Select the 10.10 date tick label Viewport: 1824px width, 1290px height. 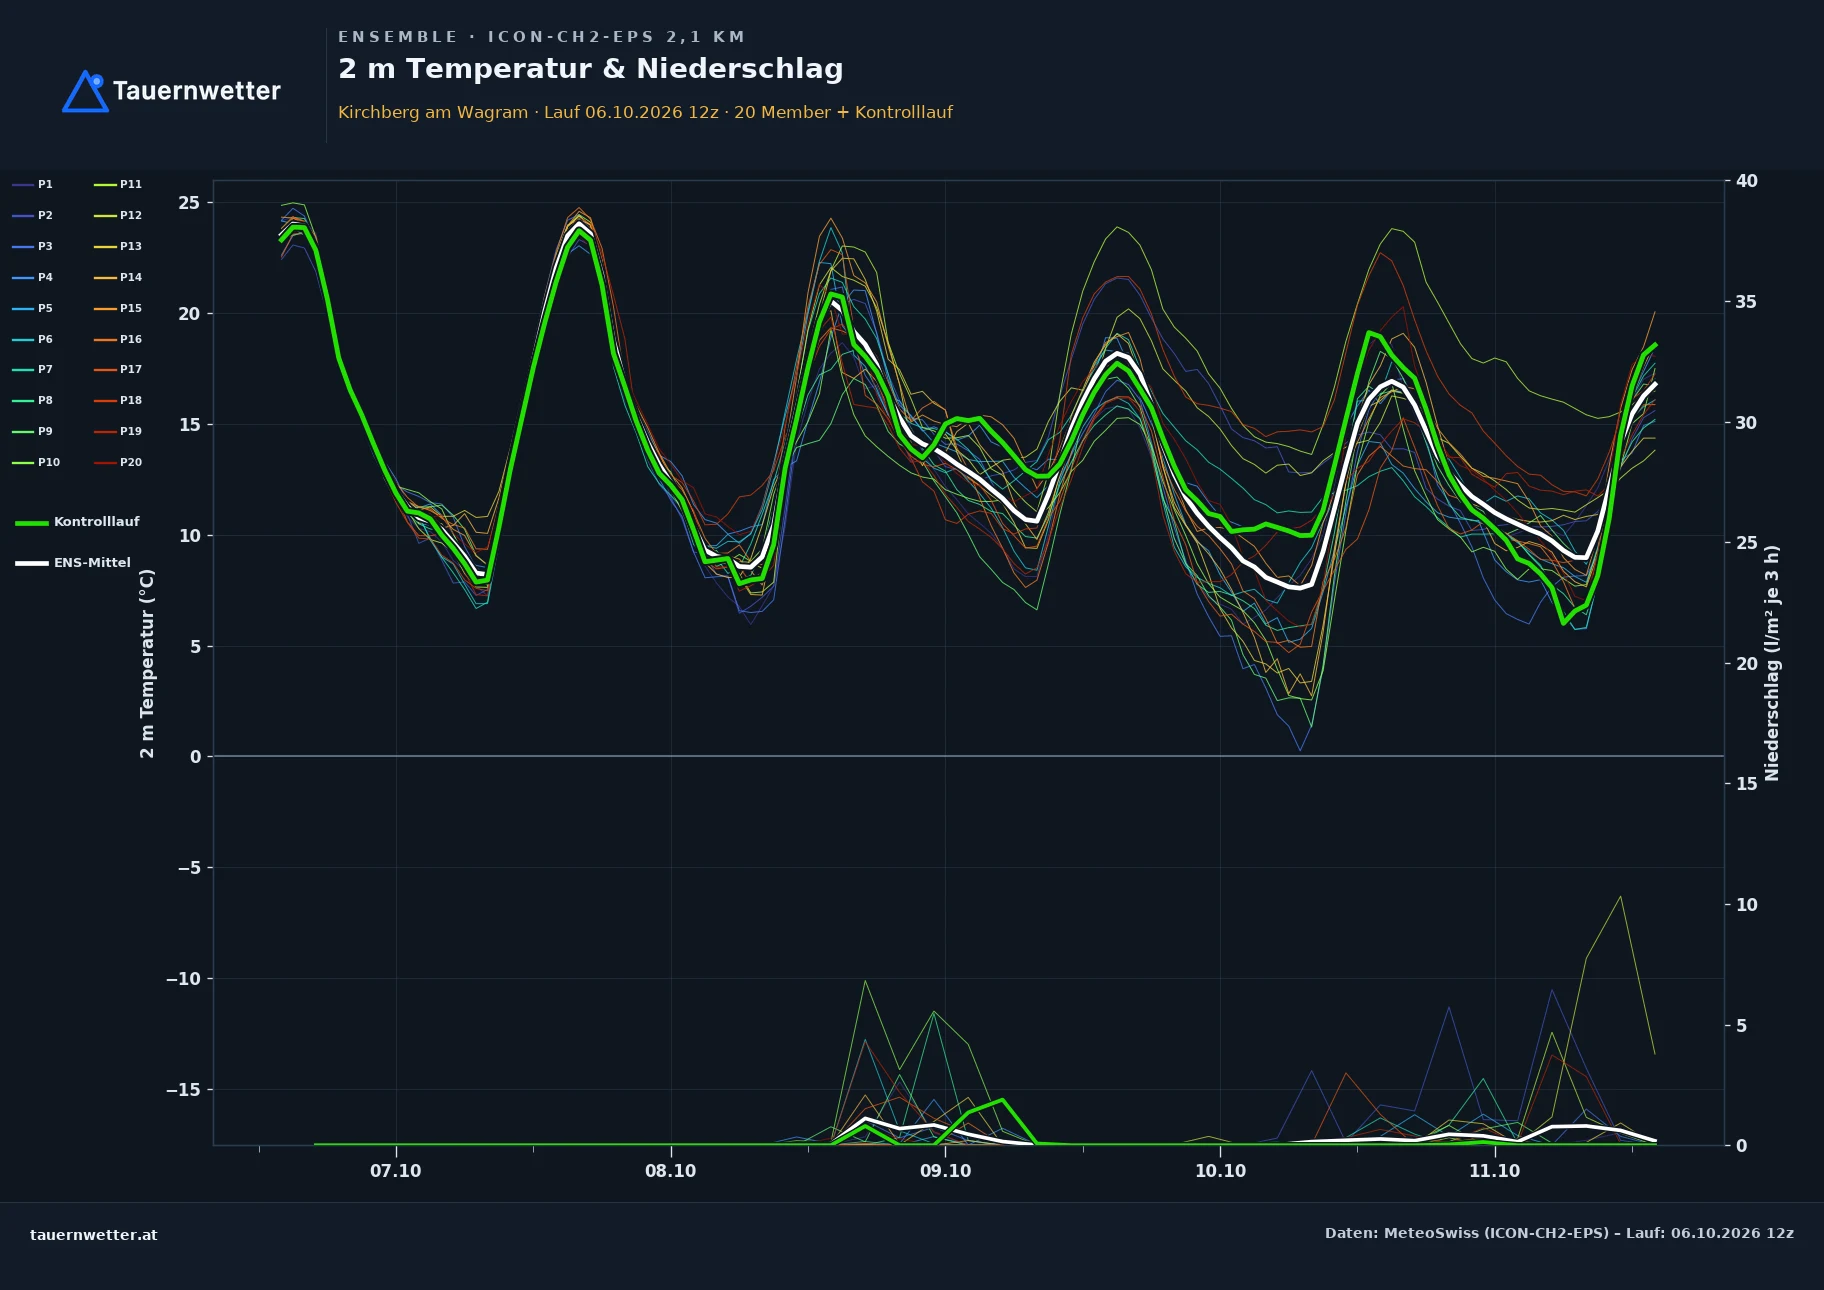(1220, 1171)
